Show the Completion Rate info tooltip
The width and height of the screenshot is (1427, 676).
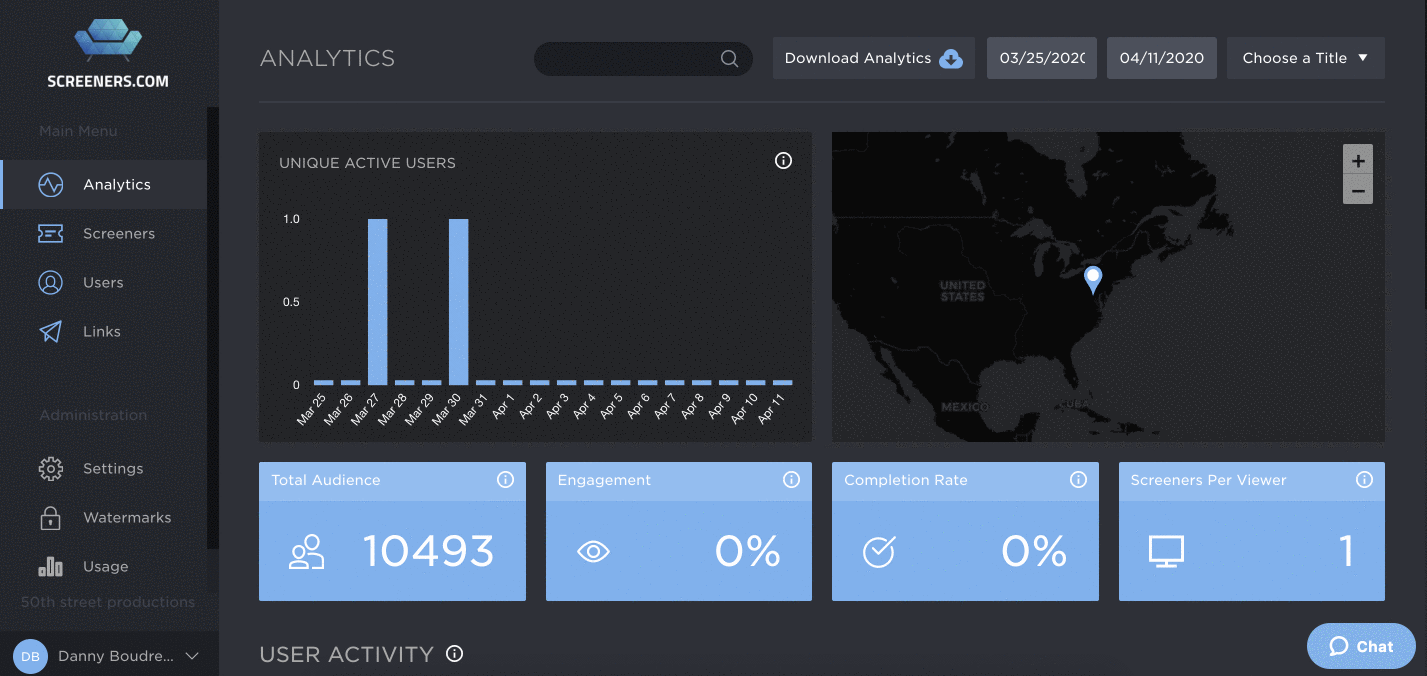click(1078, 480)
